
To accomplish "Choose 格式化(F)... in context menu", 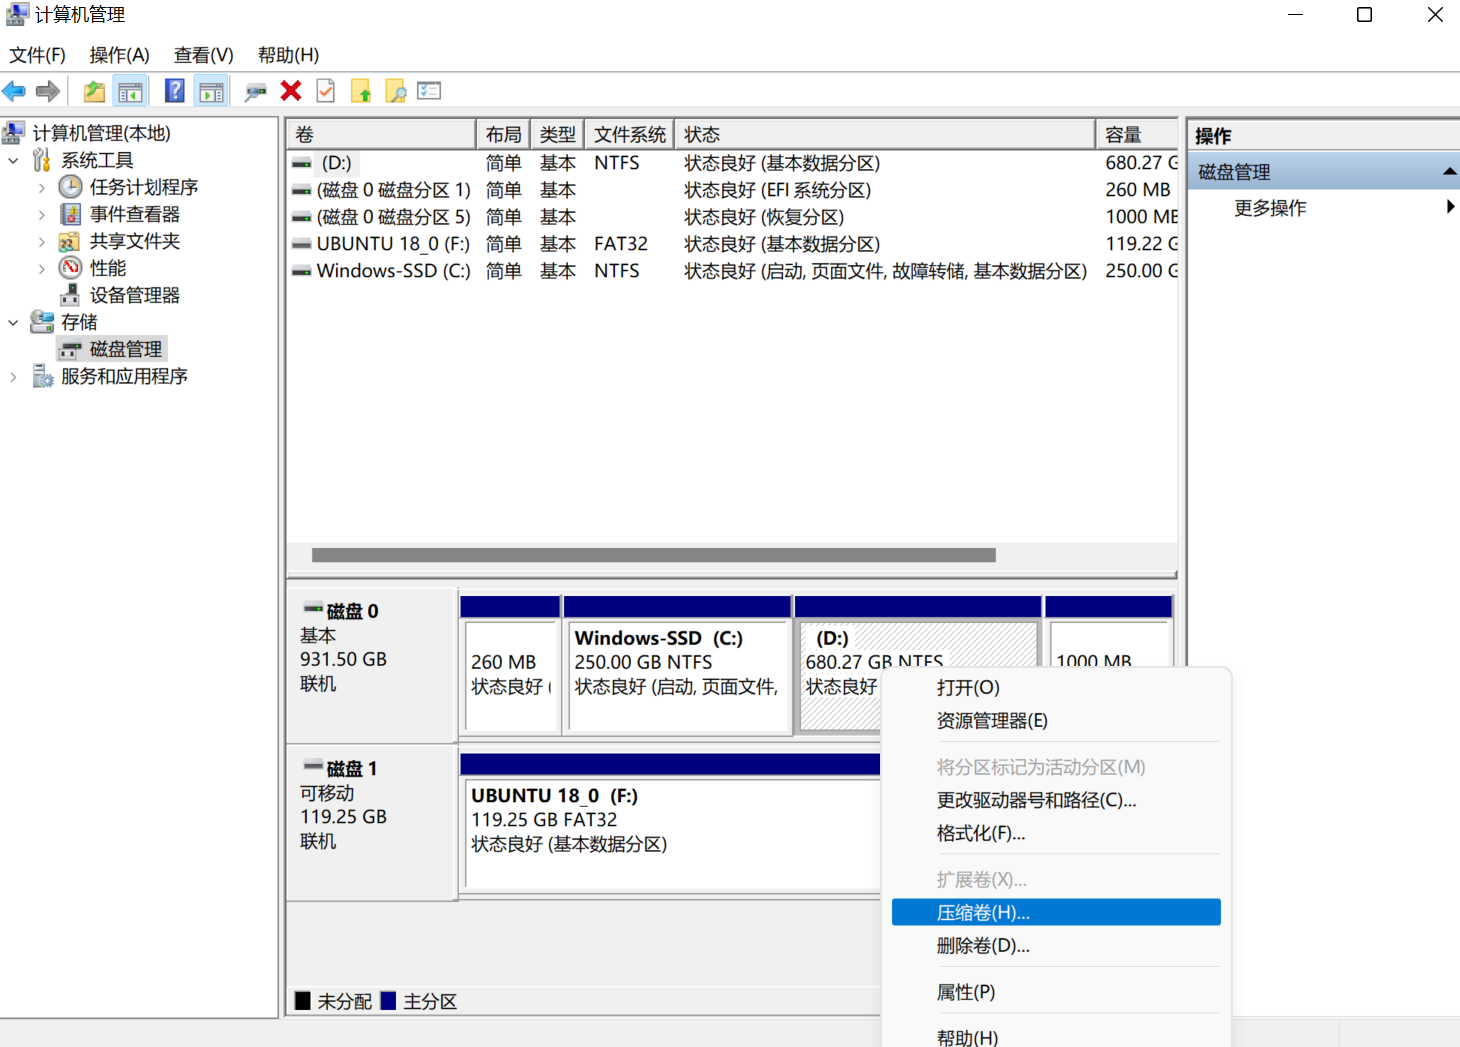I will [1056, 833].
